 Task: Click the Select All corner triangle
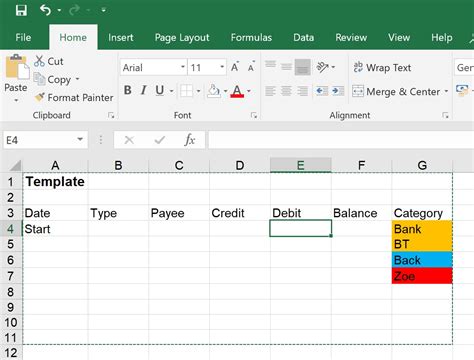[15, 166]
